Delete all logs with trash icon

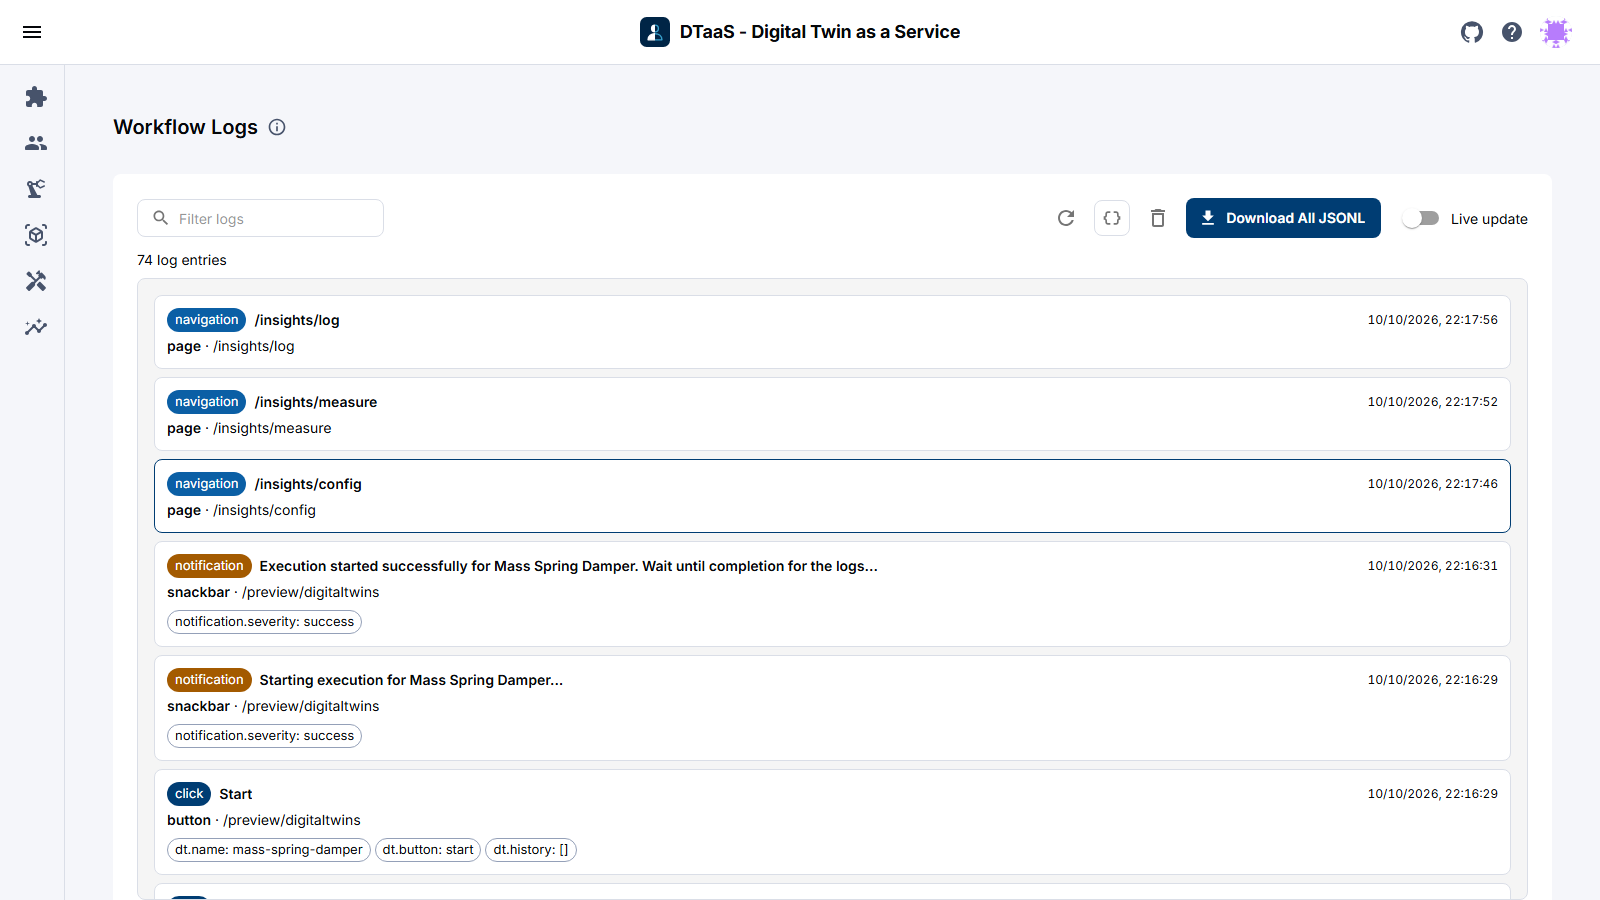pos(1158,218)
